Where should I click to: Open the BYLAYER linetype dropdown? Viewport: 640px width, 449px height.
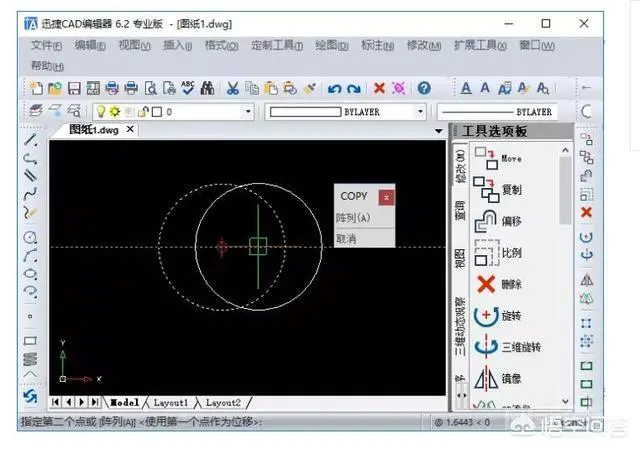[x=497, y=112]
